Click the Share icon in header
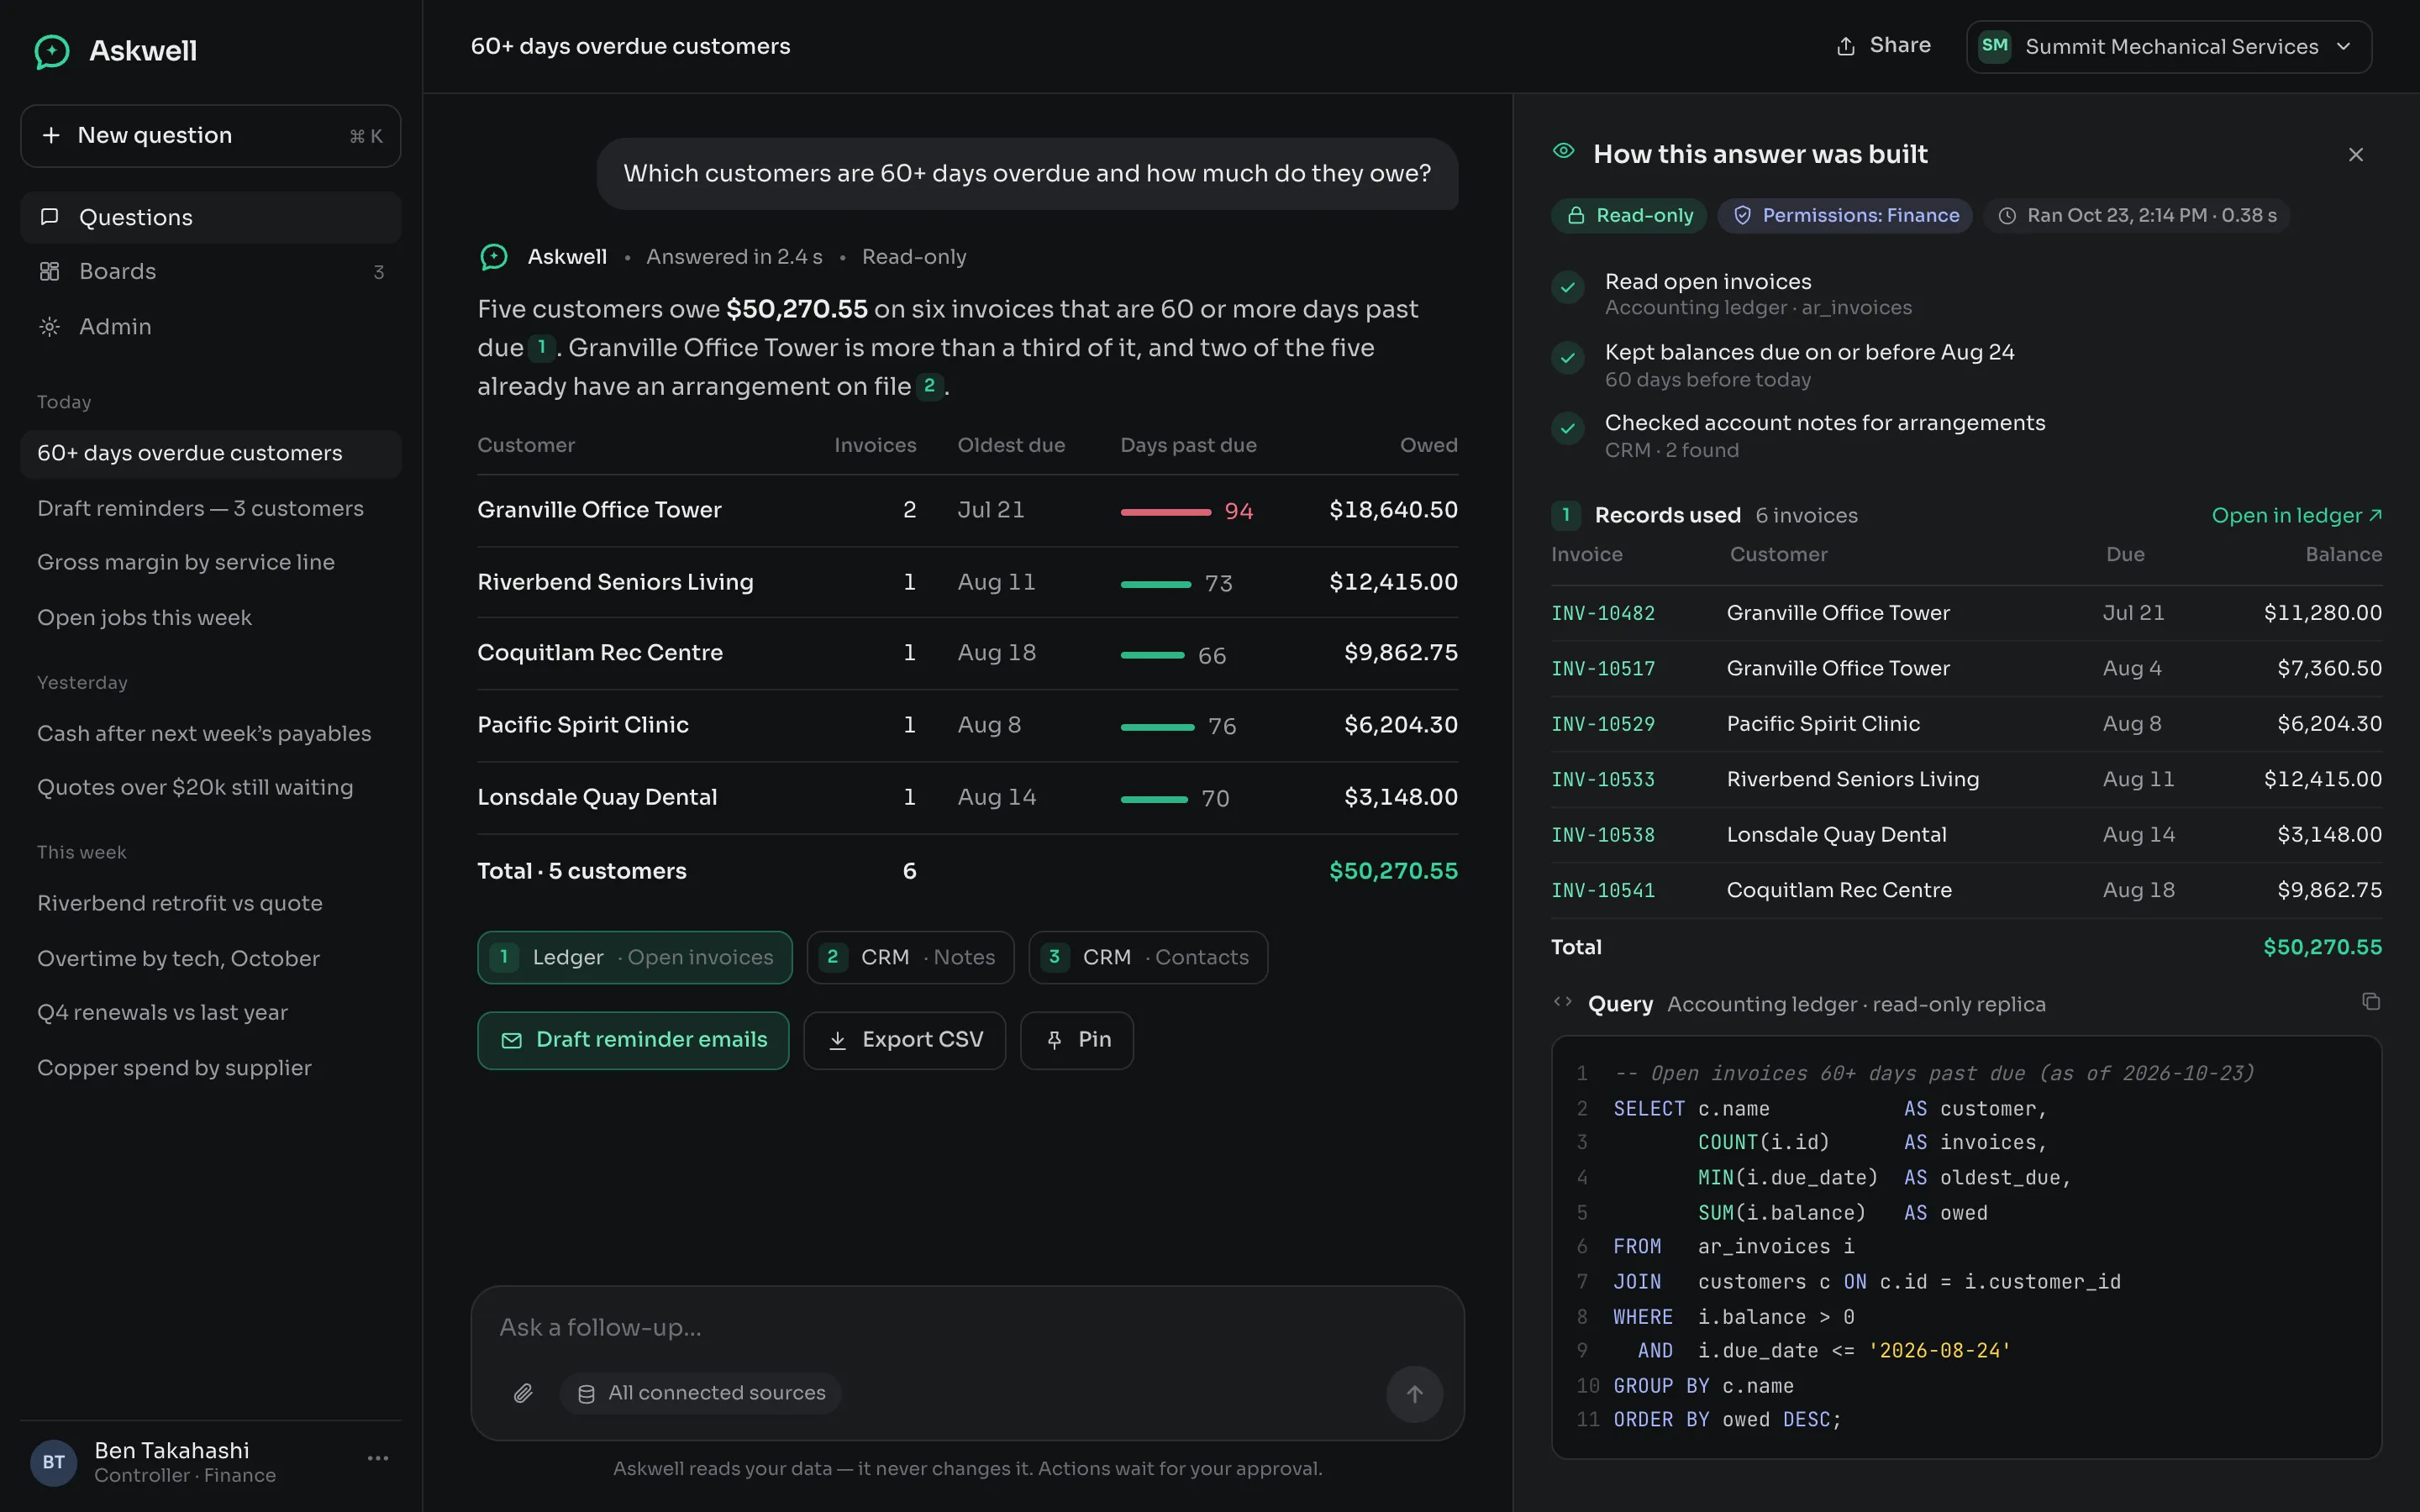Viewport: 2420px width, 1512px height. 1845,47
